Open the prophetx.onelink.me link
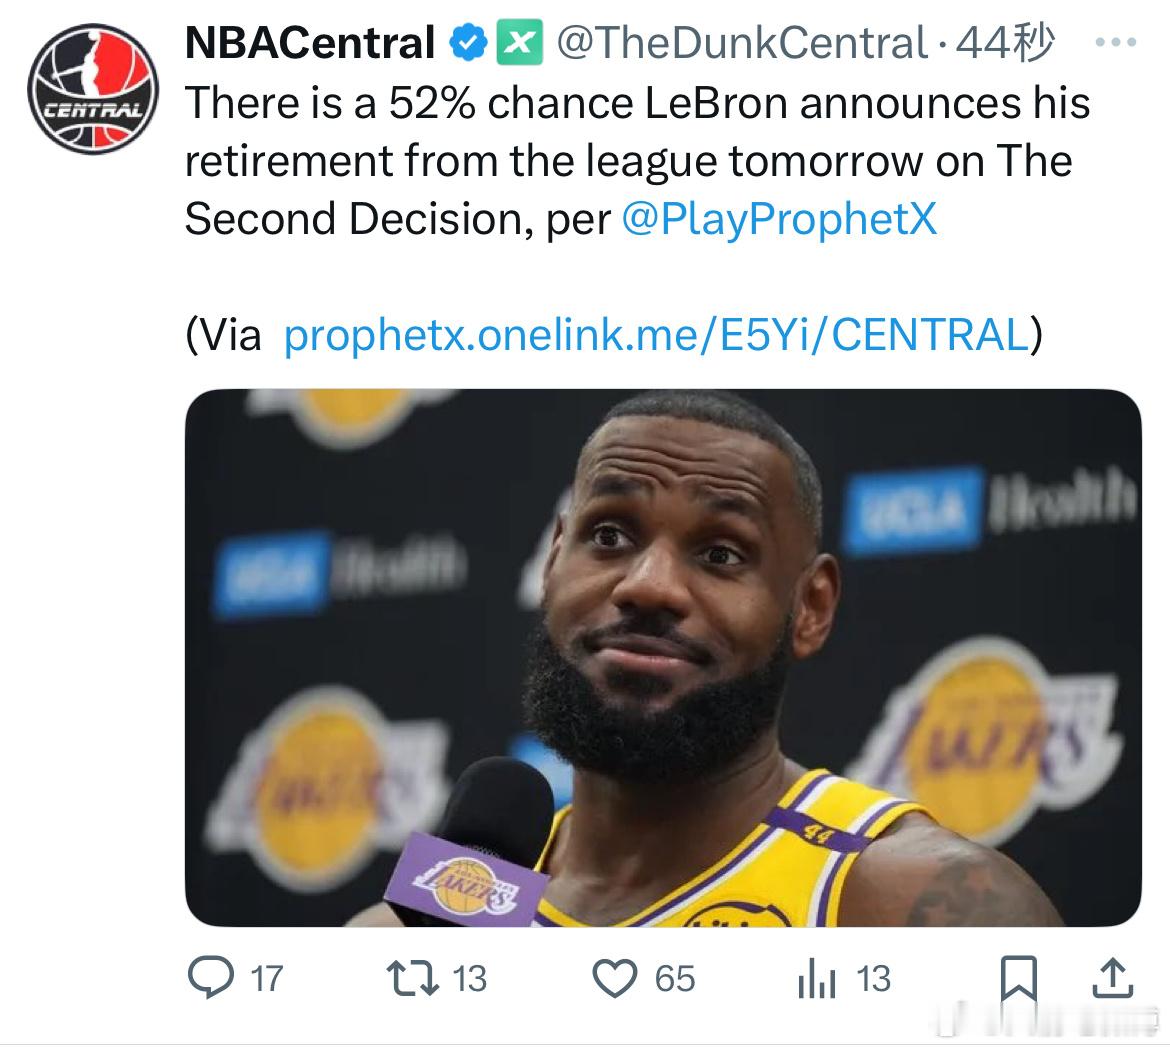 pos(655,335)
